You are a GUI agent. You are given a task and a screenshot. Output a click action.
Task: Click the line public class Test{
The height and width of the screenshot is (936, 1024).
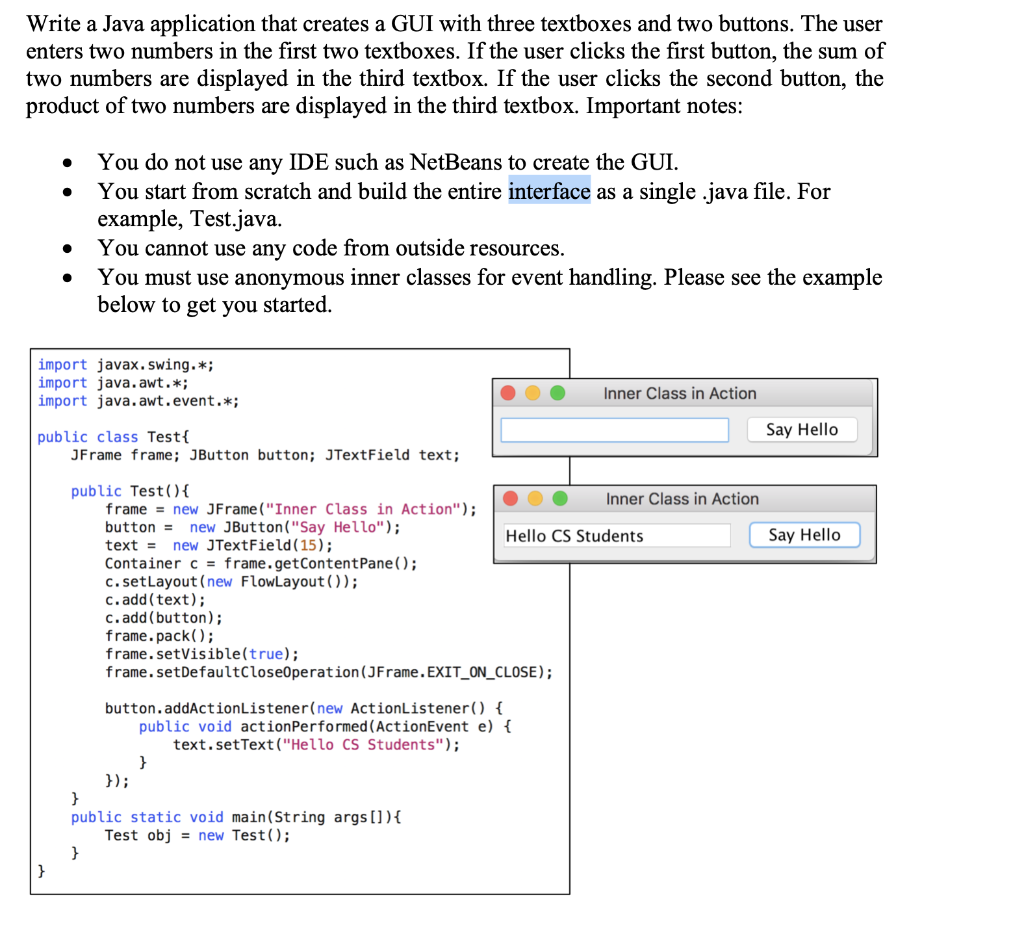pyautogui.click(x=113, y=437)
